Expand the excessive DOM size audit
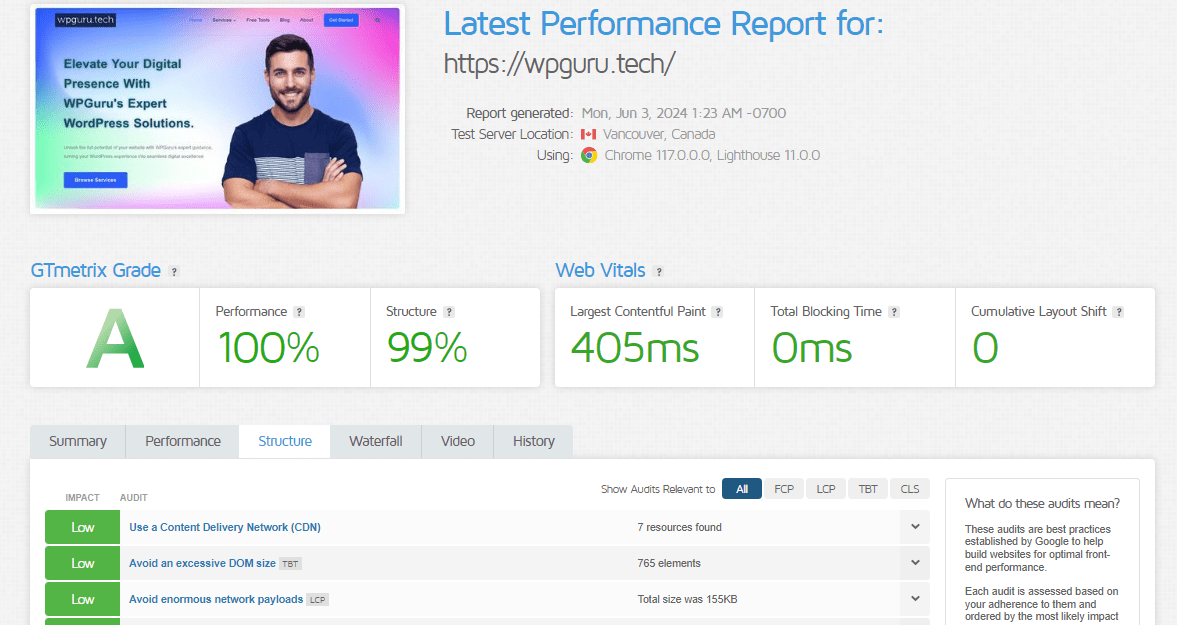The image size is (1177, 625). (915, 563)
